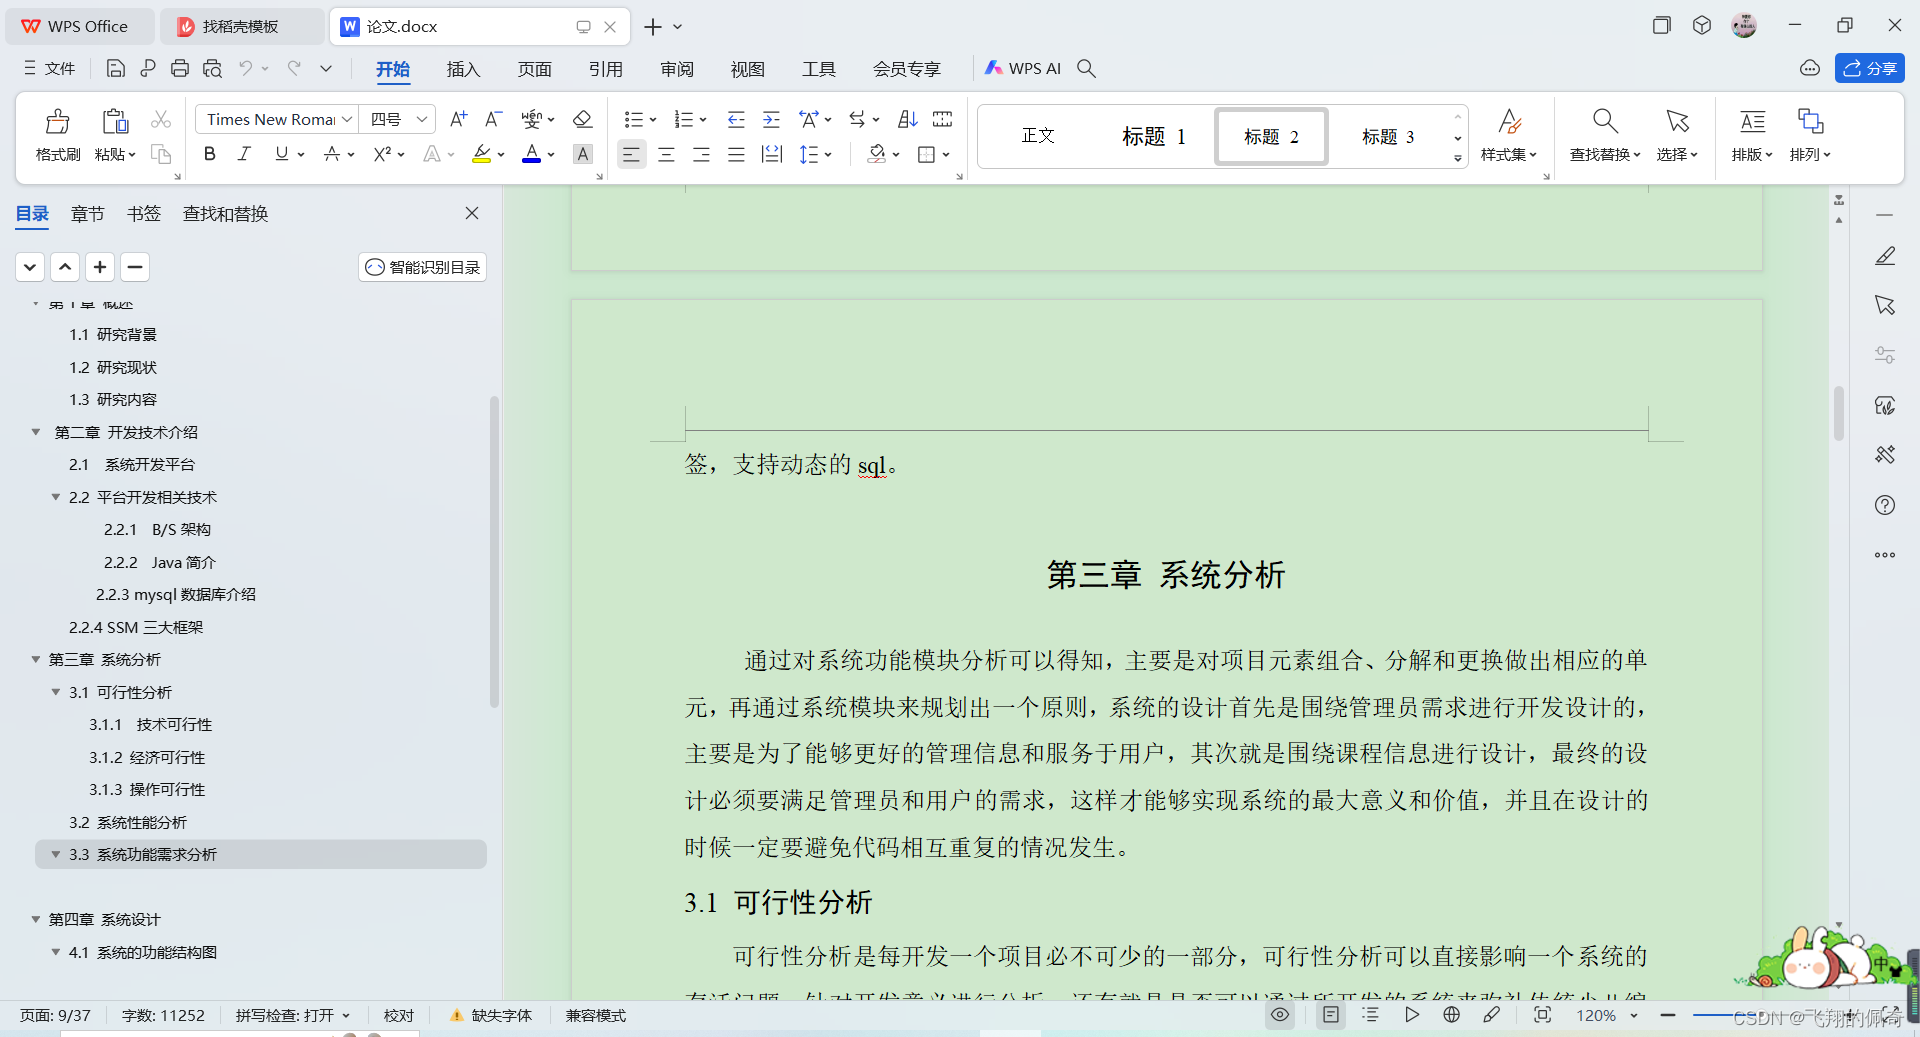The height and width of the screenshot is (1037, 1920).
Task: Click the Decrease font size icon
Action: [x=493, y=119]
